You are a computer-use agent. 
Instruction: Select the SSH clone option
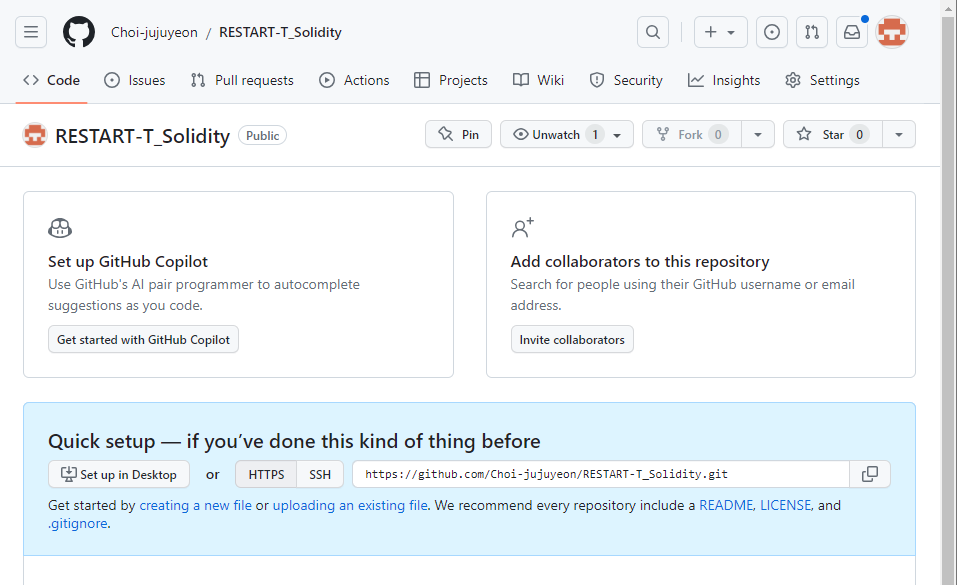320,474
